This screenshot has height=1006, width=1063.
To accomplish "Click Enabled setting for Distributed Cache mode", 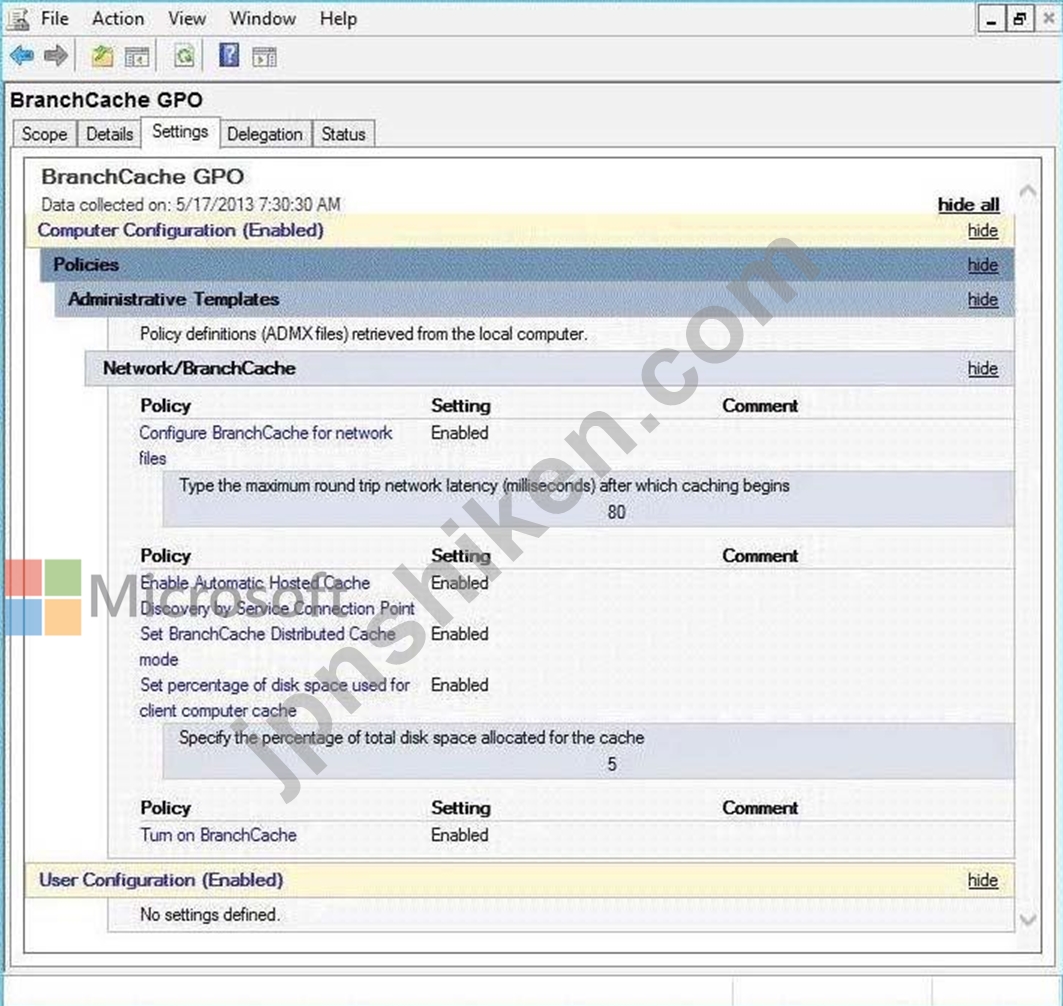I will tap(460, 634).
